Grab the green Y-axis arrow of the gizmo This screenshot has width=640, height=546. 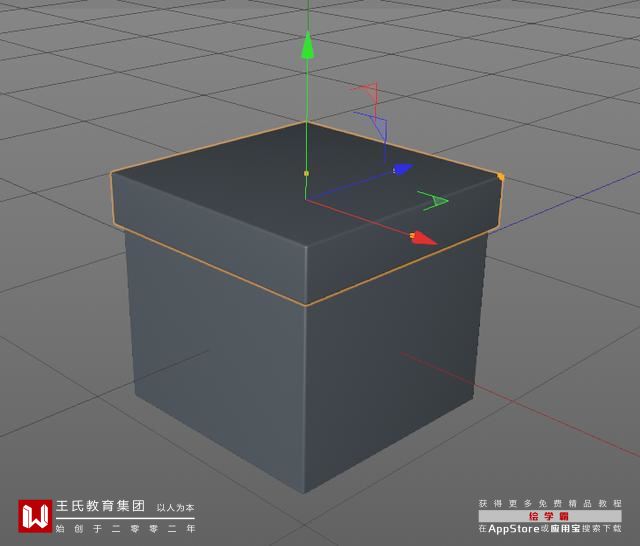pos(307,45)
